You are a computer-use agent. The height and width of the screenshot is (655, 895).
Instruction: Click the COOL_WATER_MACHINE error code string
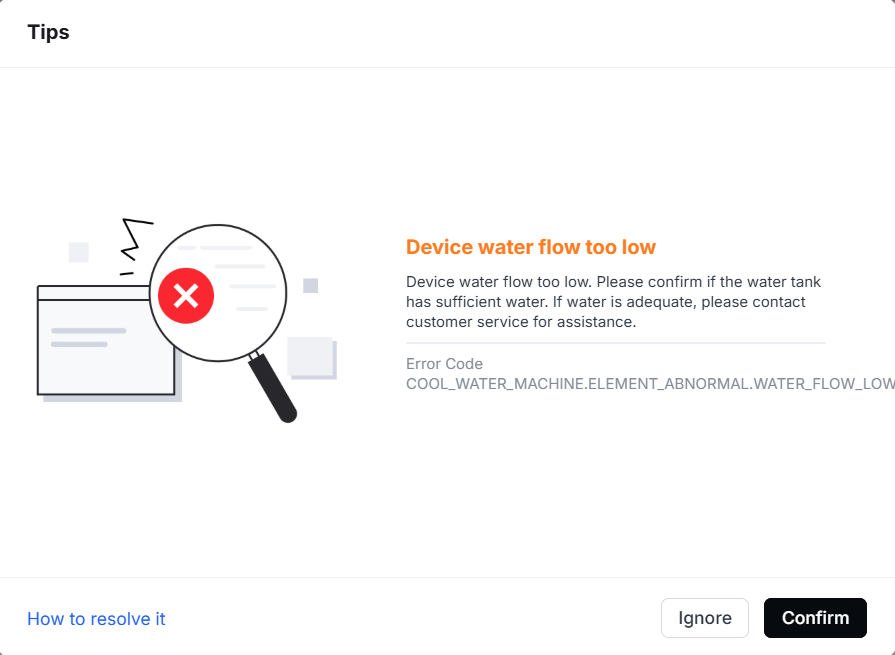(x=650, y=384)
